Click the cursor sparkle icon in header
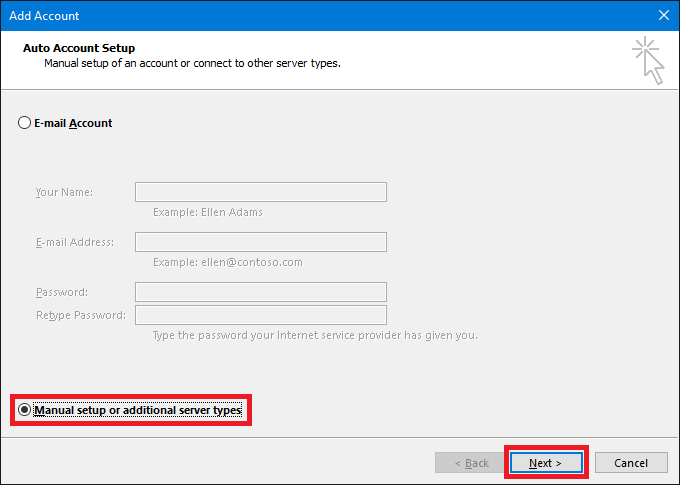 coord(646,59)
